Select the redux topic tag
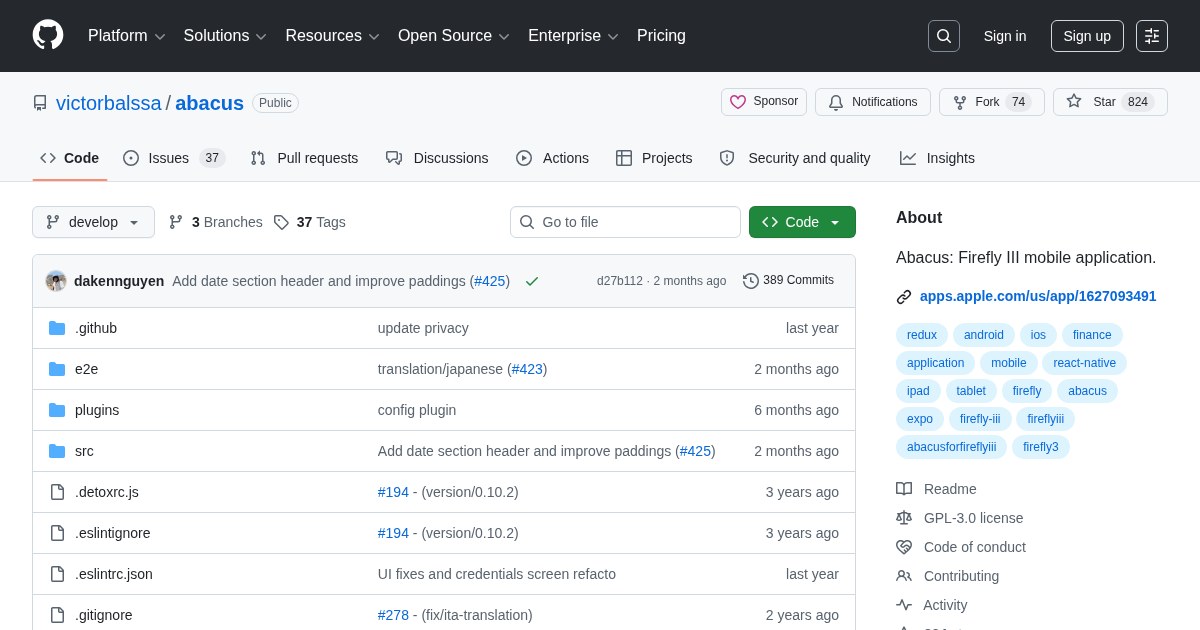 (x=922, y=335)
